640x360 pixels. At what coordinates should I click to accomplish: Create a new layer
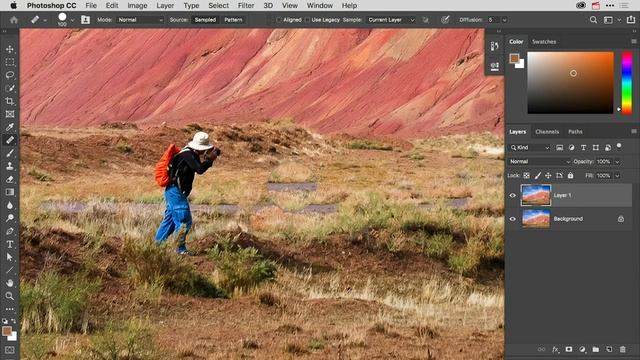click(609, 349)
